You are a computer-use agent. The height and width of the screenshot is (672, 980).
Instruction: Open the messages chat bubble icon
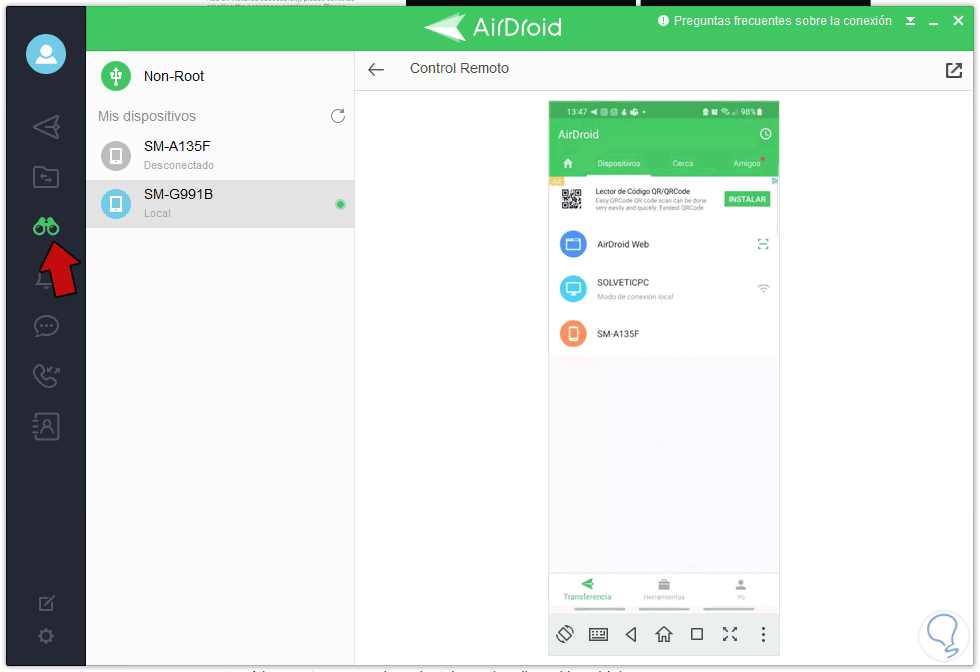[46, 326]
